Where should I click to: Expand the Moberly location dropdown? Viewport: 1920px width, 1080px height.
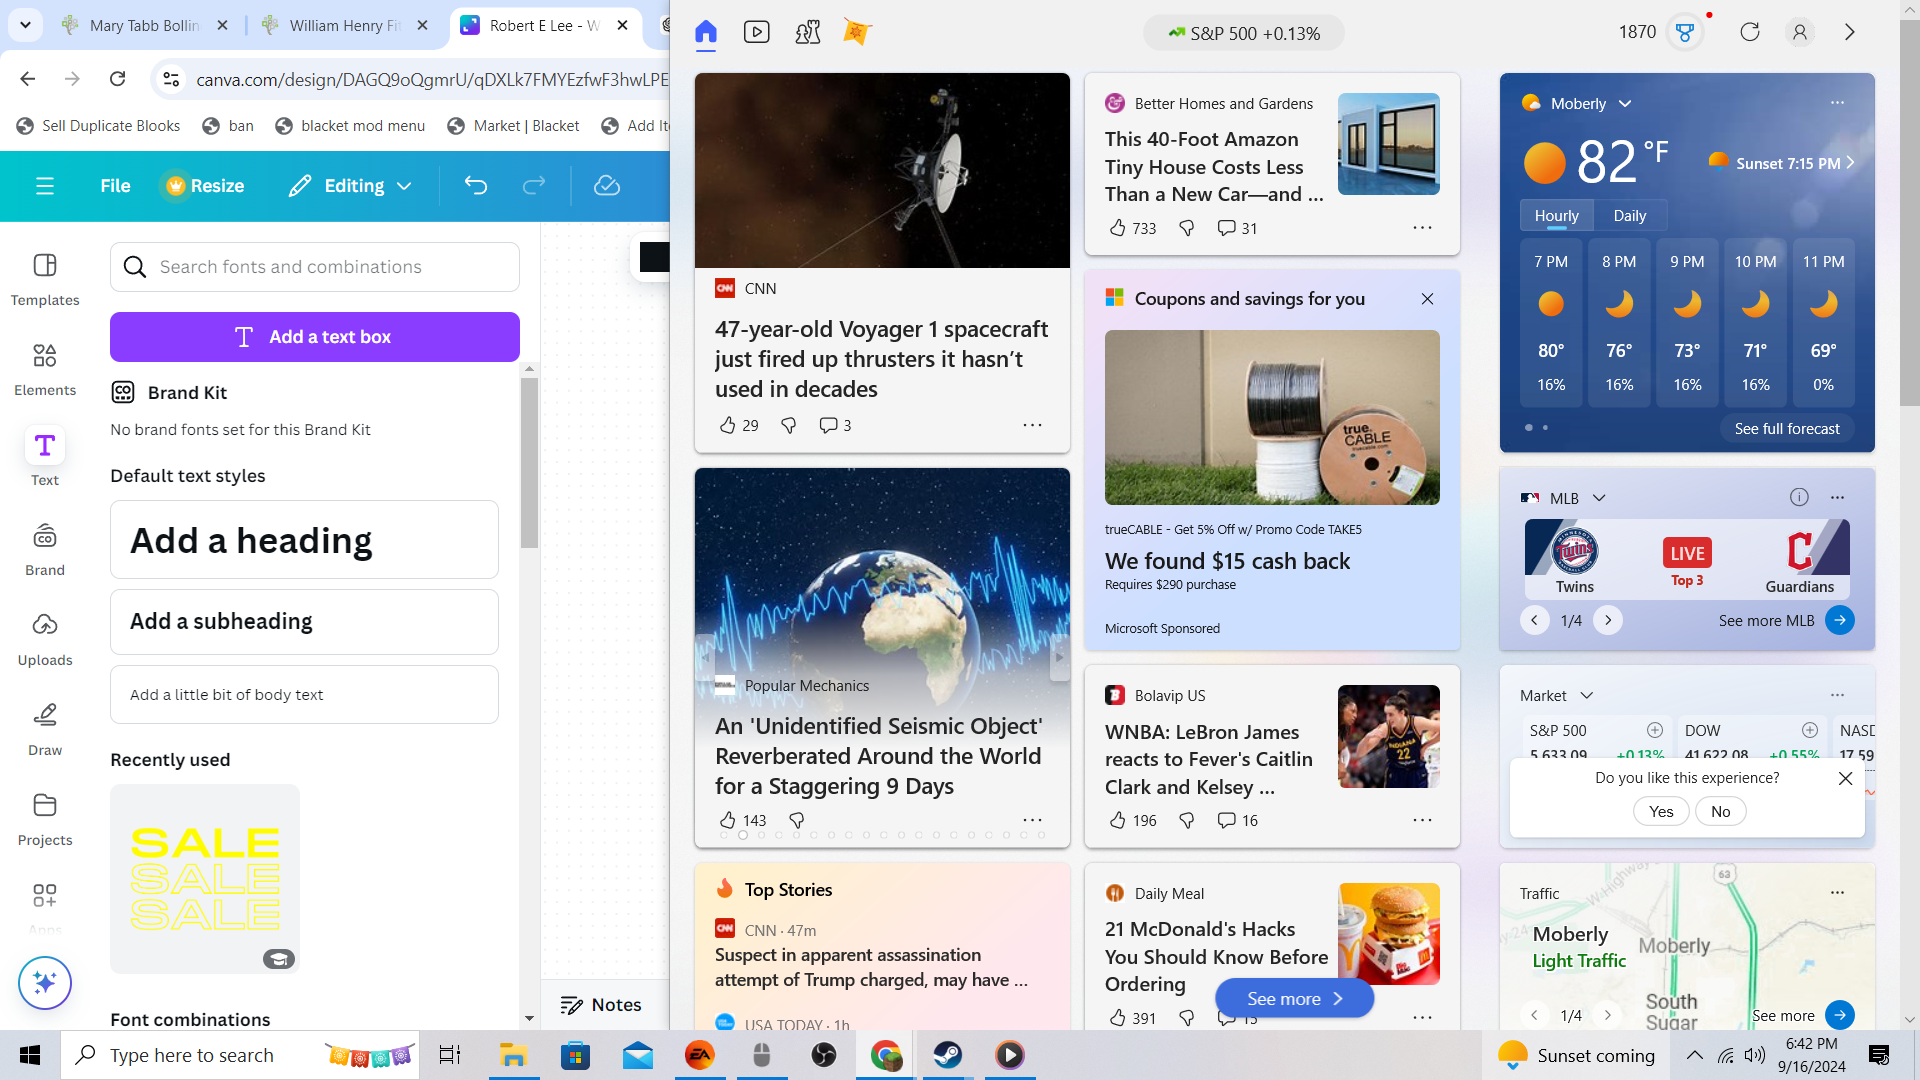click(x=1625, y=103)
